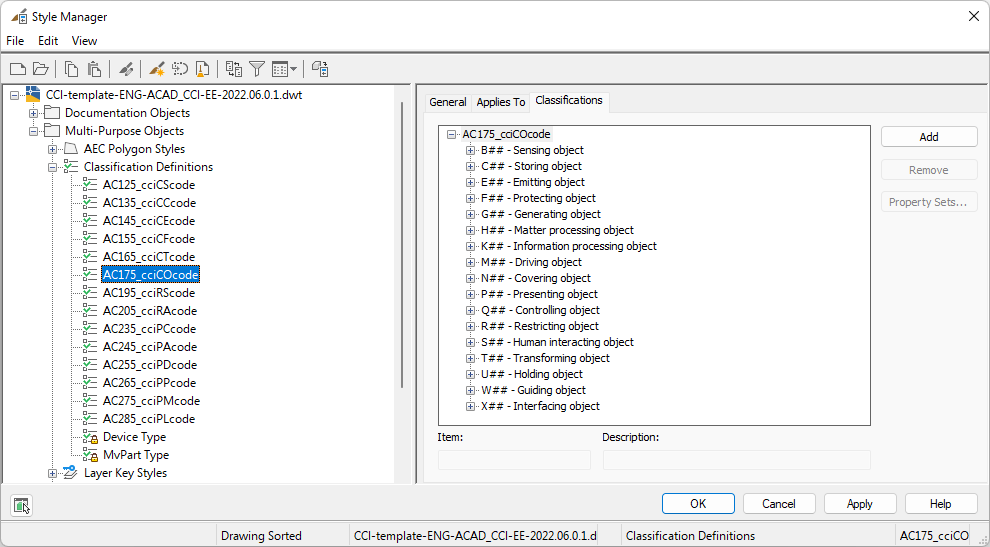990x547 pixels.
Task: Collapse the AC175_cciCOcode classification root
Action: pyautogui.click(x=451, y=135)
